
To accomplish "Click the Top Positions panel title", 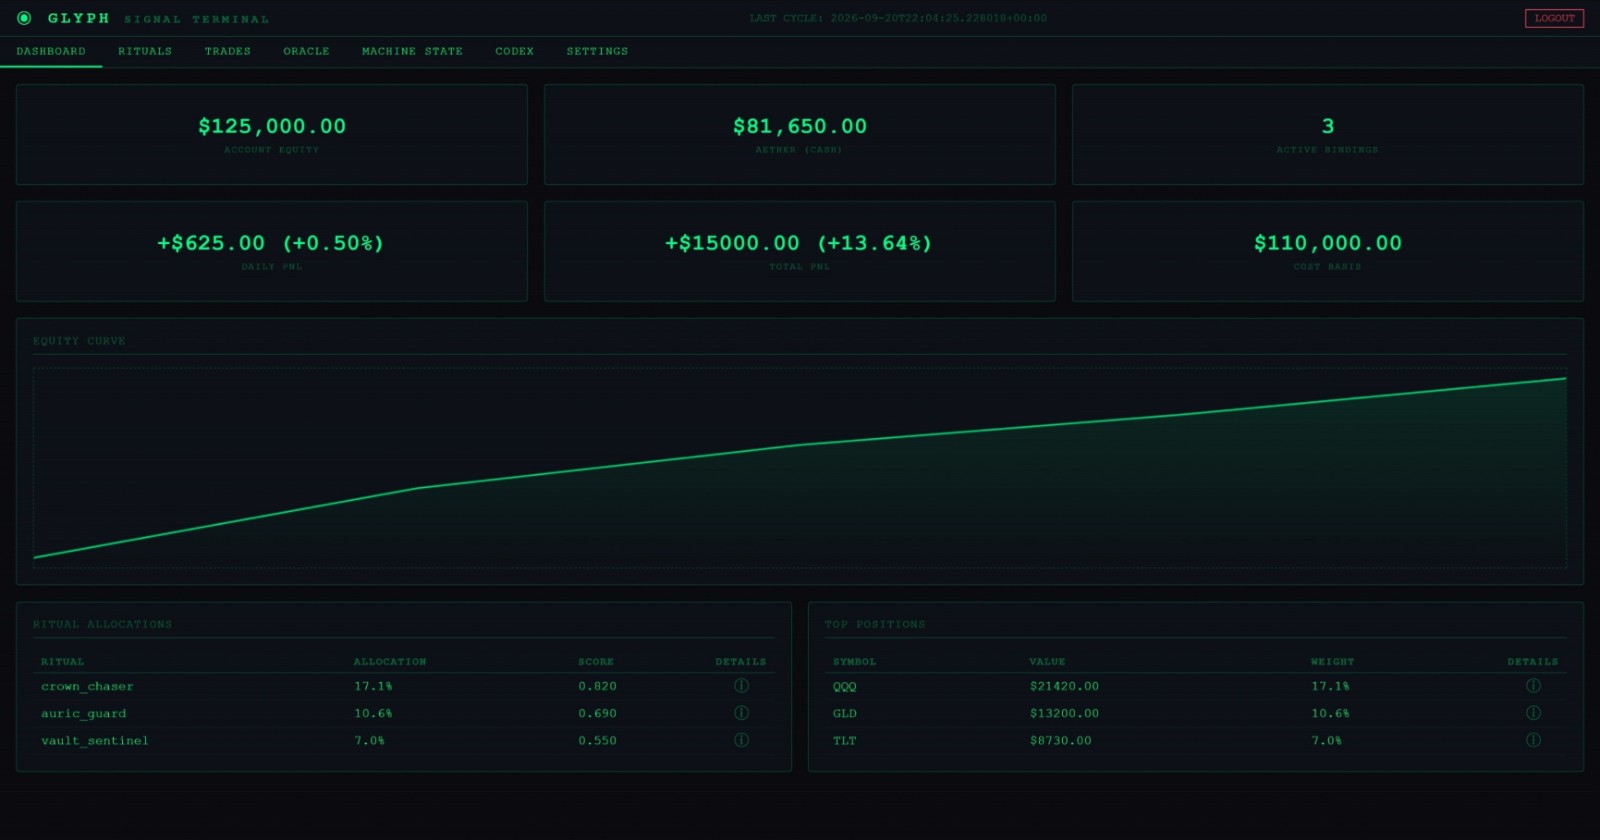I will [x=875, y=624].
